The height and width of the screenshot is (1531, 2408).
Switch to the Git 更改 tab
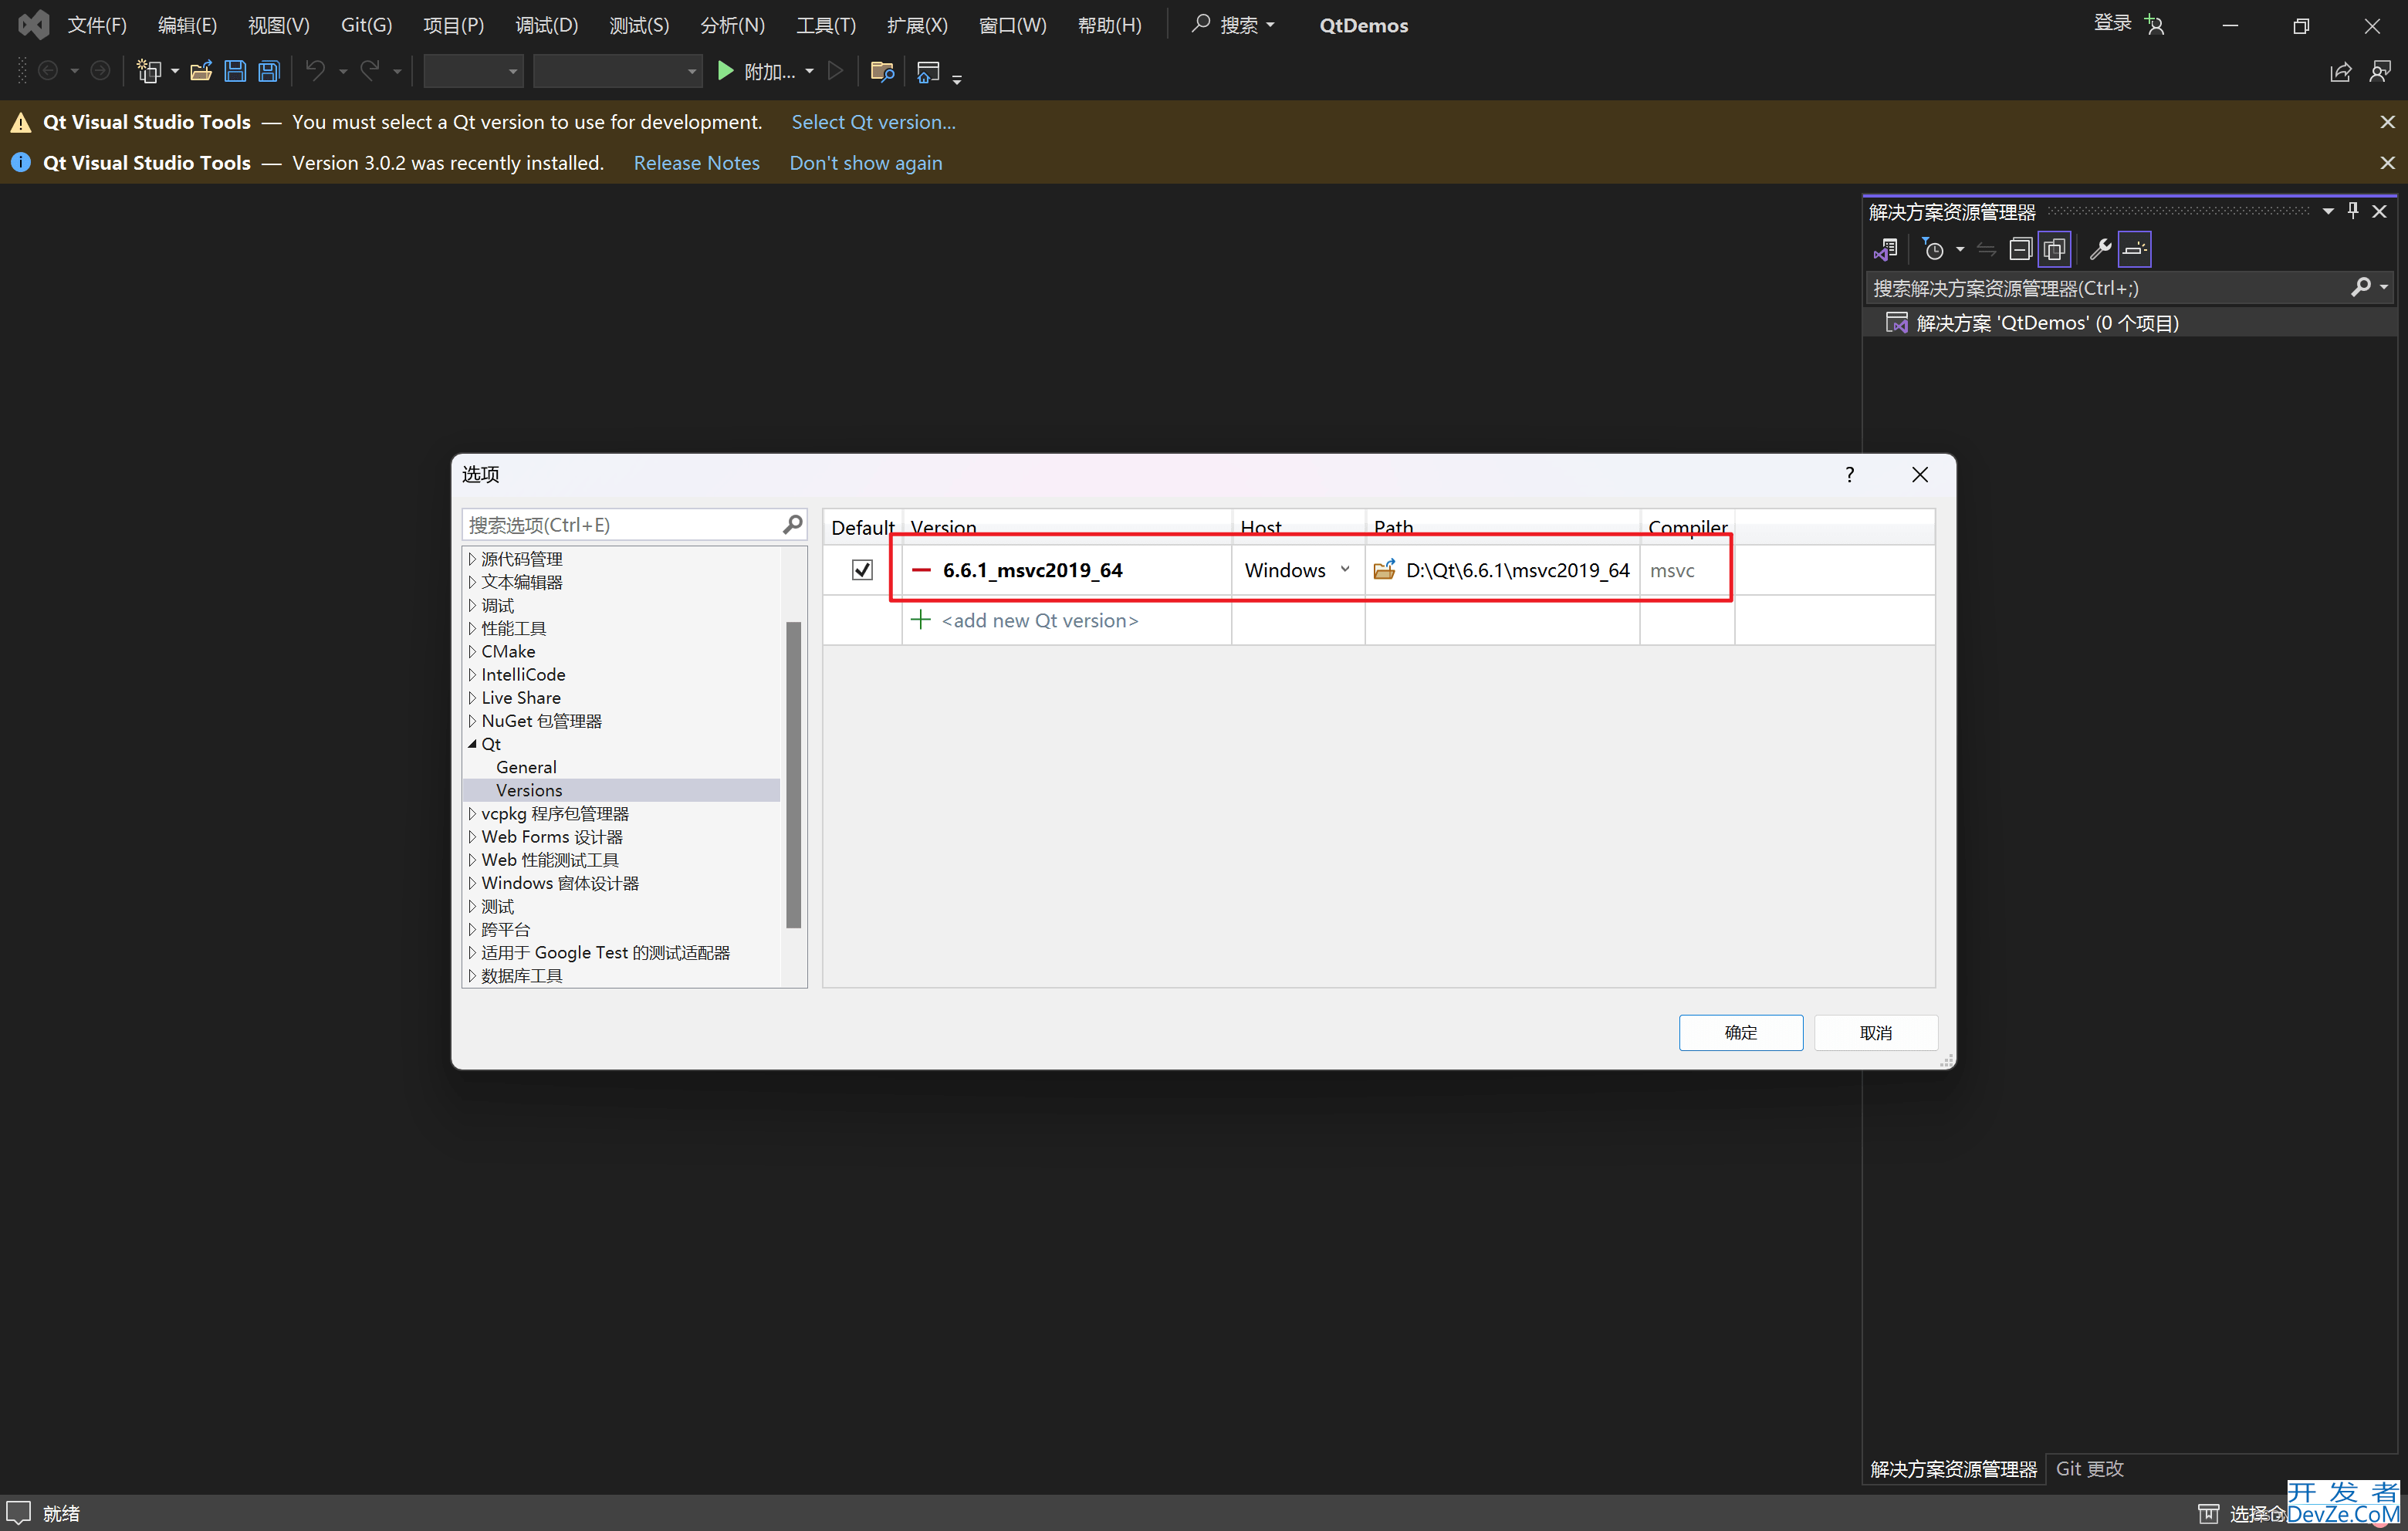coord(2089,1468)
